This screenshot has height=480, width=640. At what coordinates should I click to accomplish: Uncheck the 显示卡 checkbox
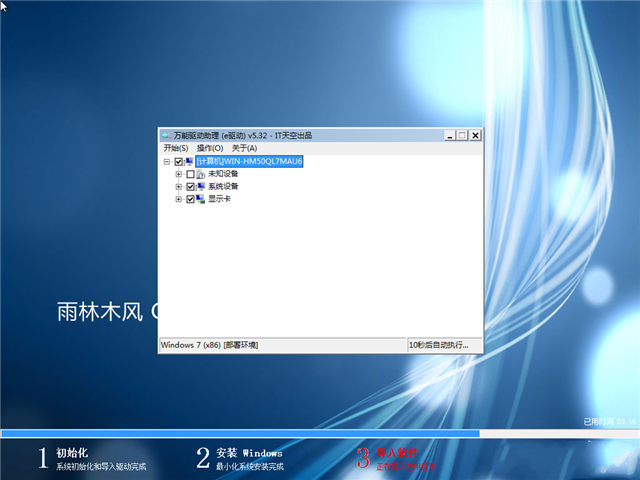click(x=190, y=199)
